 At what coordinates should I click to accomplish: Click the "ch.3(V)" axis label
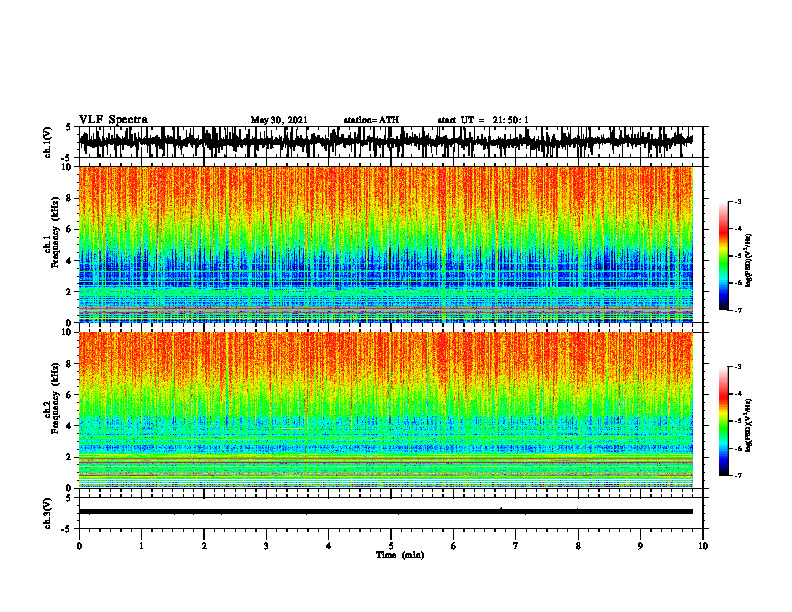click(x=48, y=513)
